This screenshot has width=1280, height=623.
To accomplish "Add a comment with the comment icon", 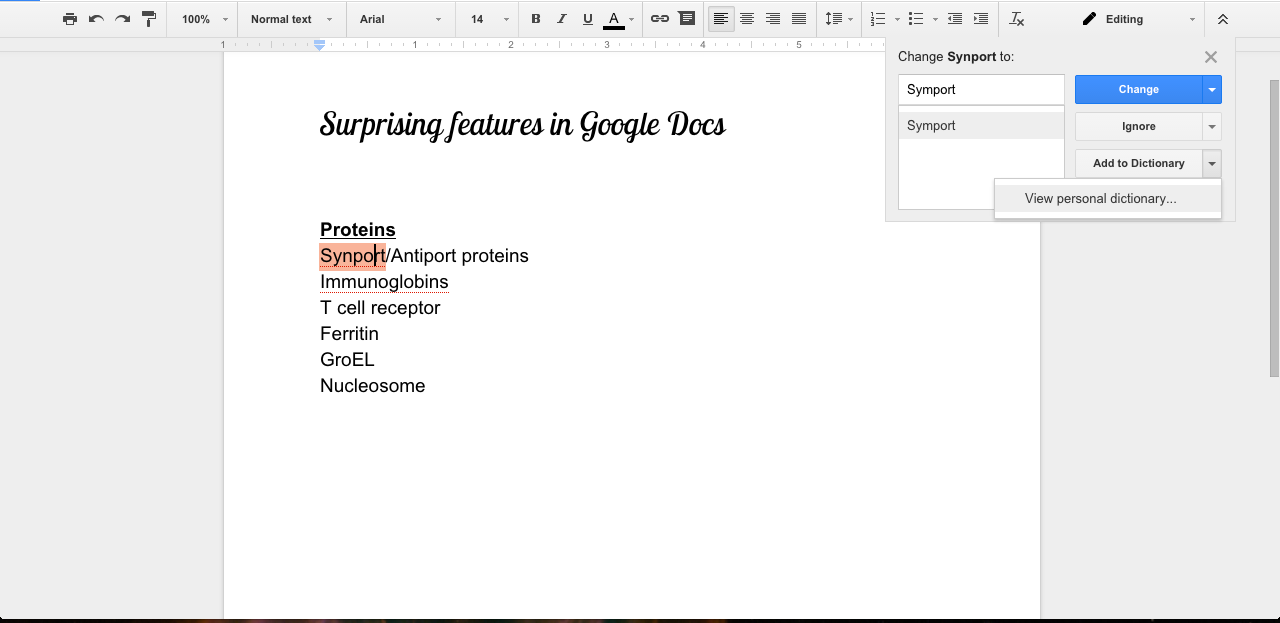I will [686, 19].
